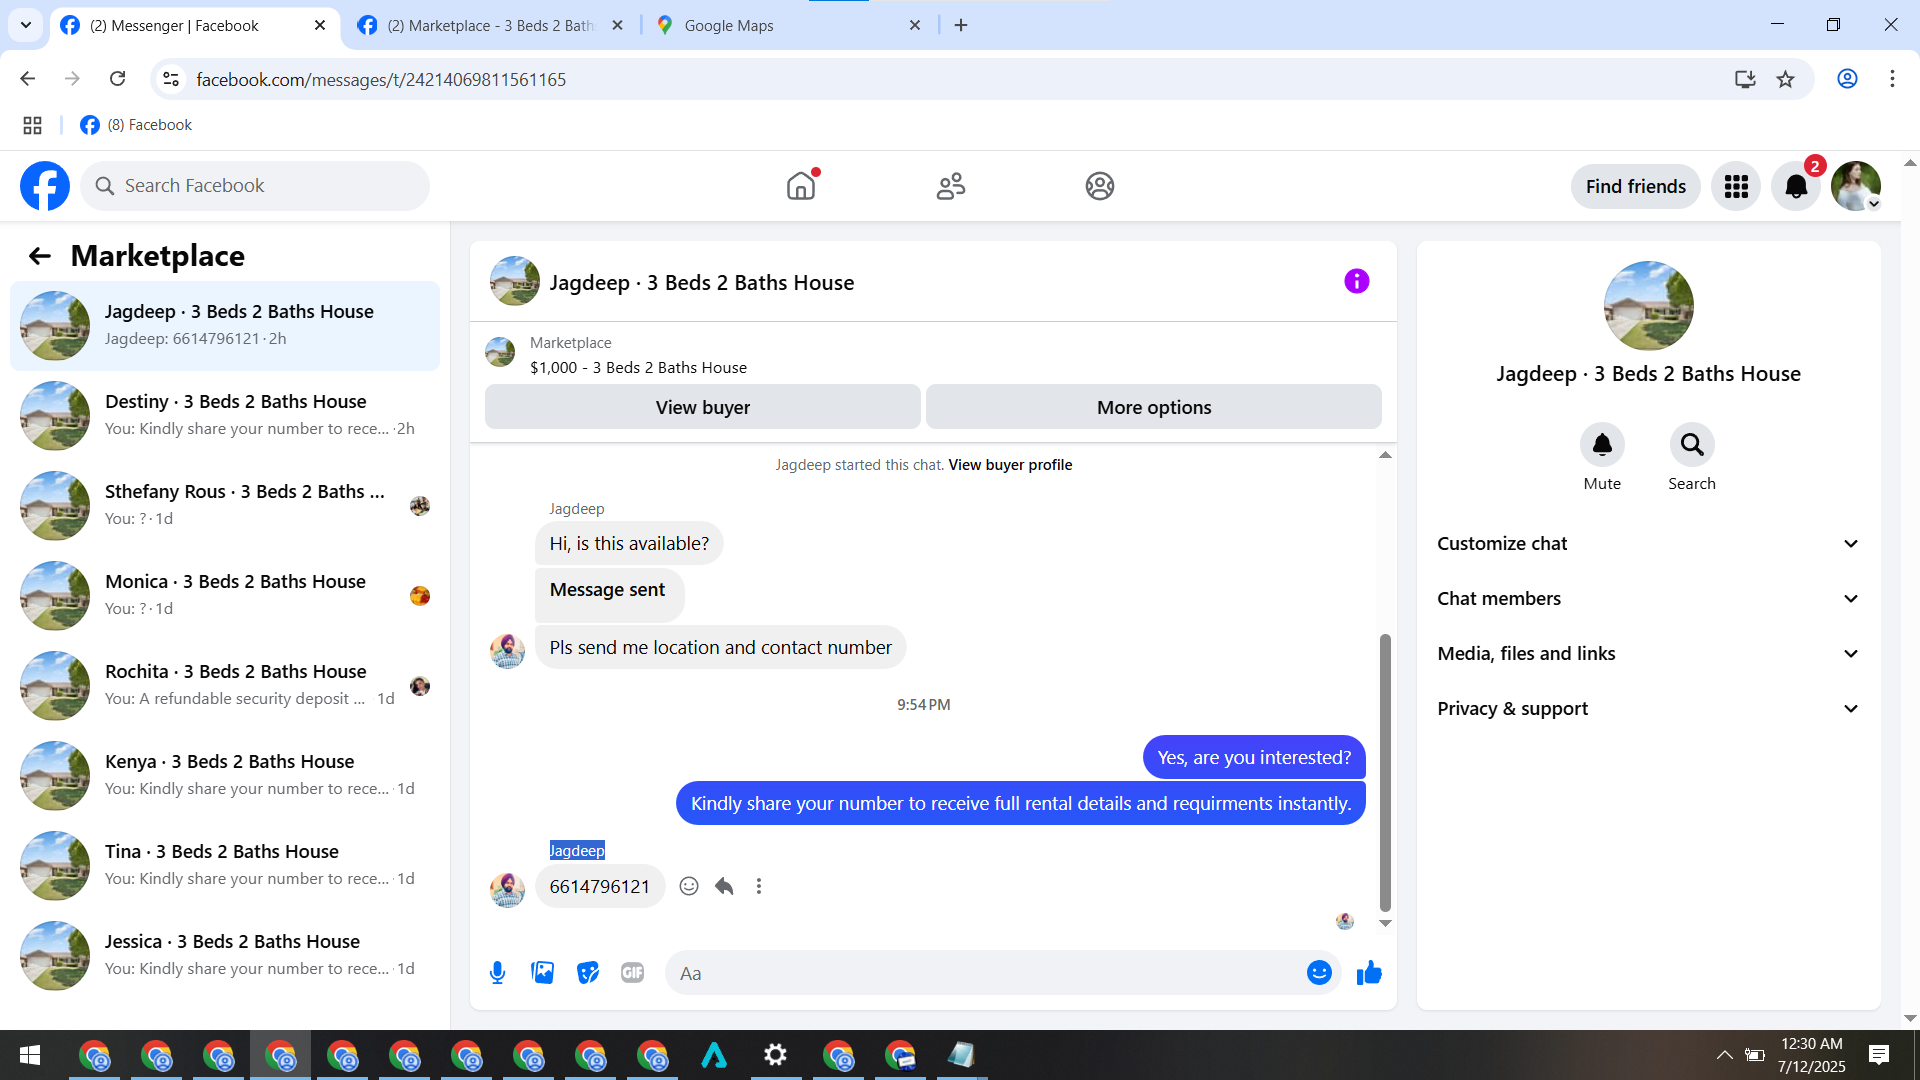Screen dimensions: 1920x1080
Task: Click the listing thumbnail in right panel
Action: click(1648, 306)
